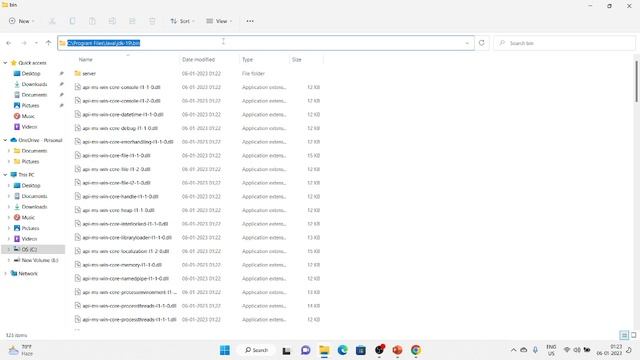
Task: Switch to large thumbnails view icon
Action: point(633,335)
